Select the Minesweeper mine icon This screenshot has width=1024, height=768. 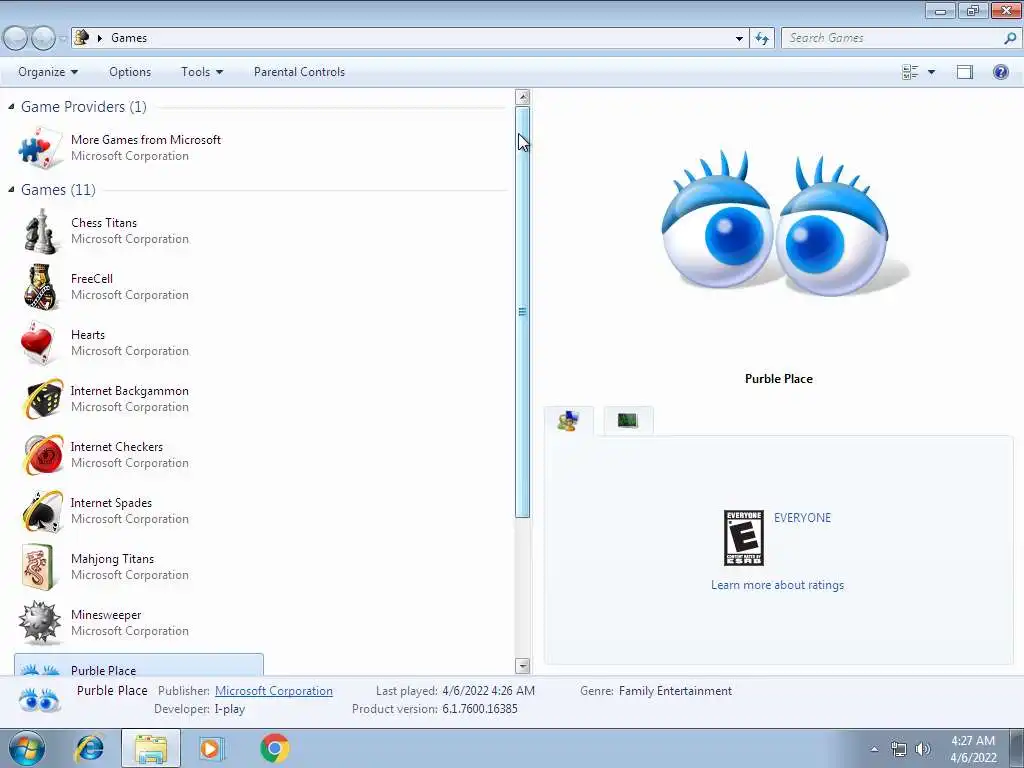point(40,622)
